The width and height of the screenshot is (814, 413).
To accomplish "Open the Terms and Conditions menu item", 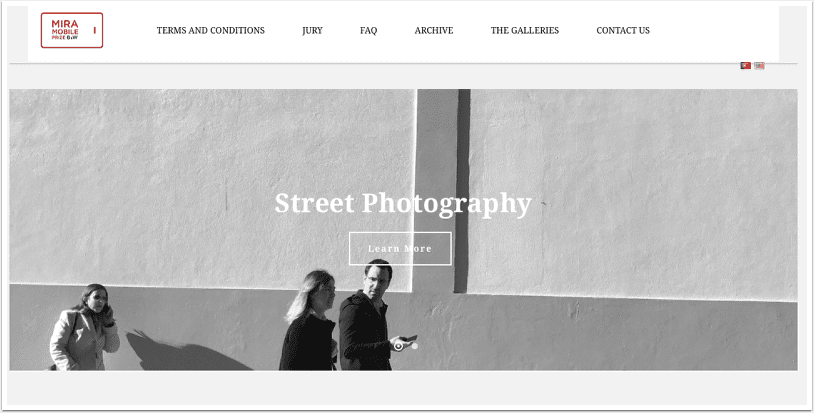I will (211, 31).
